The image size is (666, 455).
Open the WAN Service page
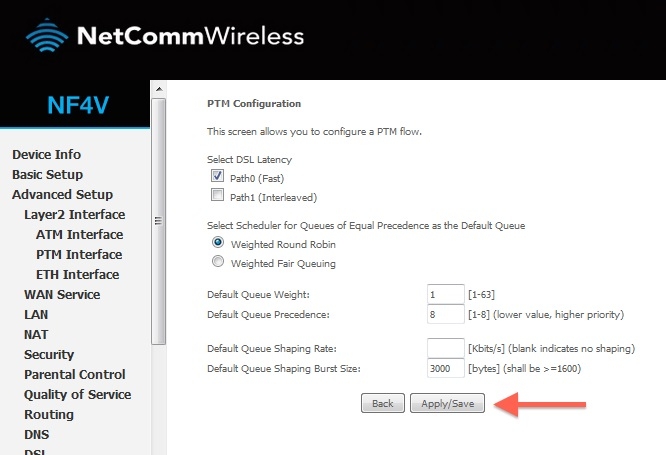pos(62,294)
